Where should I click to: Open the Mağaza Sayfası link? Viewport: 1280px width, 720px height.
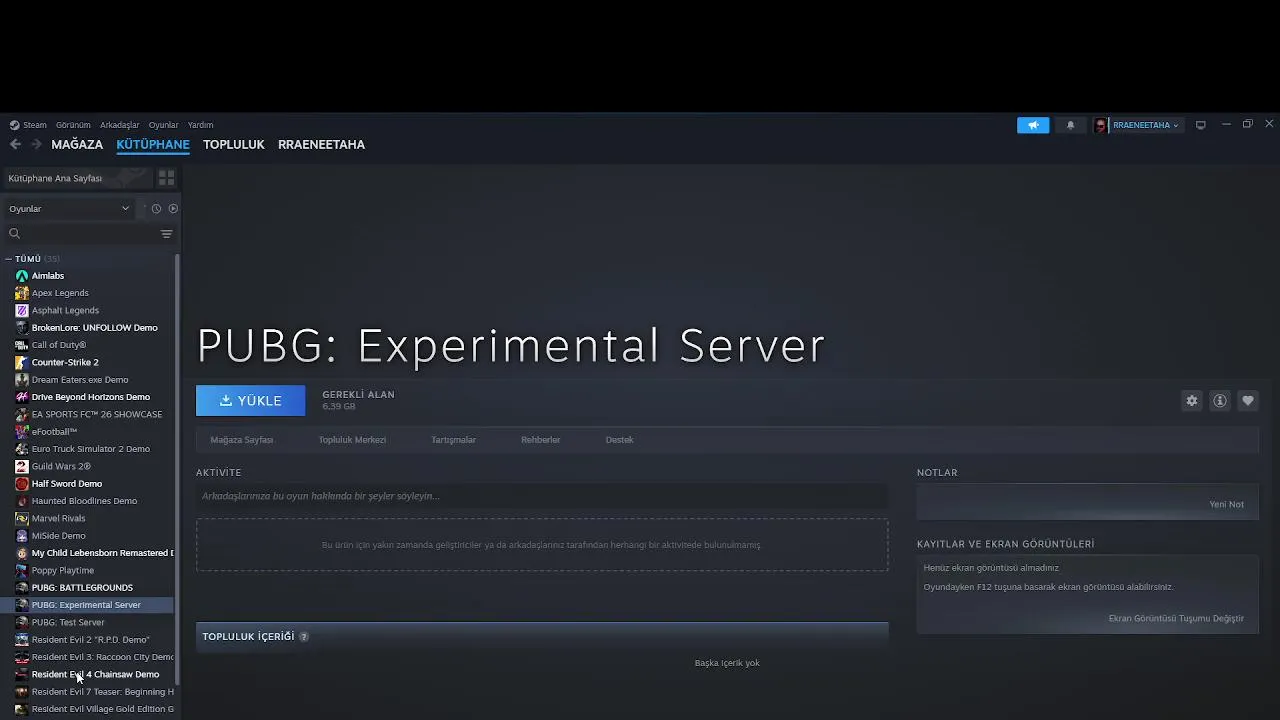242,440
